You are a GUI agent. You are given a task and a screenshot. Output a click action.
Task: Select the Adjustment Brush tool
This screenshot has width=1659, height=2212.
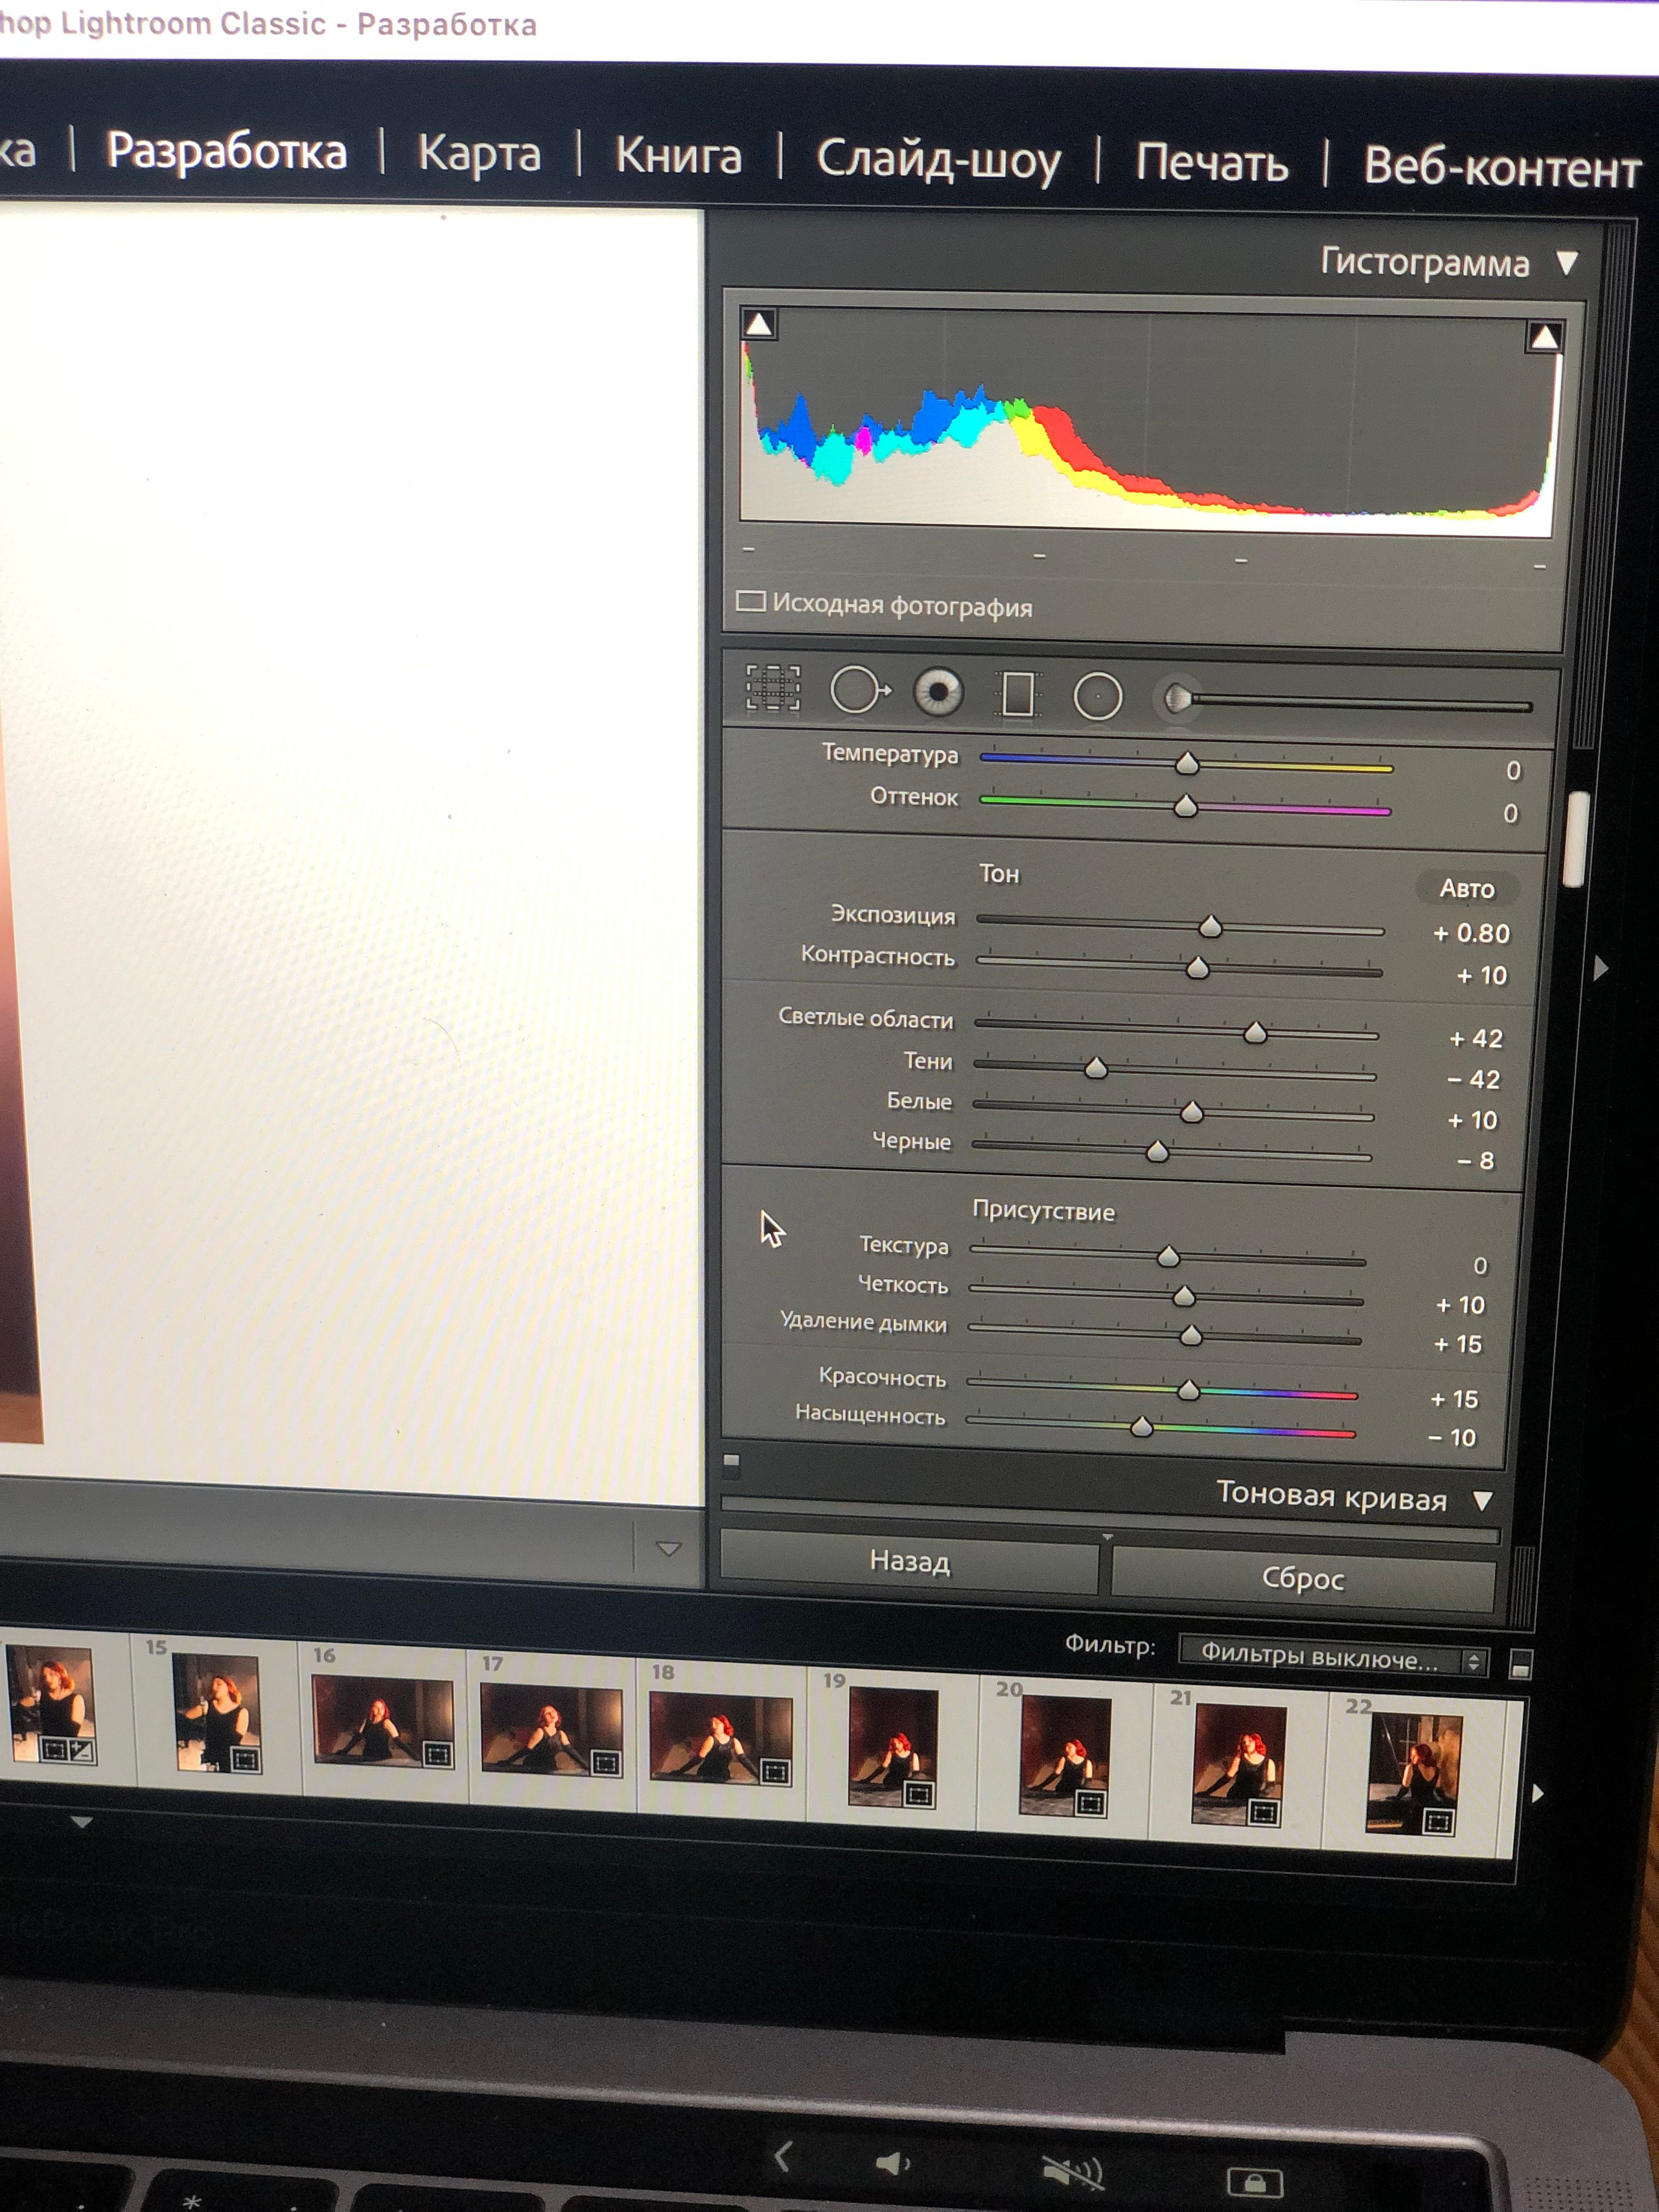[x=1179, y=698]
